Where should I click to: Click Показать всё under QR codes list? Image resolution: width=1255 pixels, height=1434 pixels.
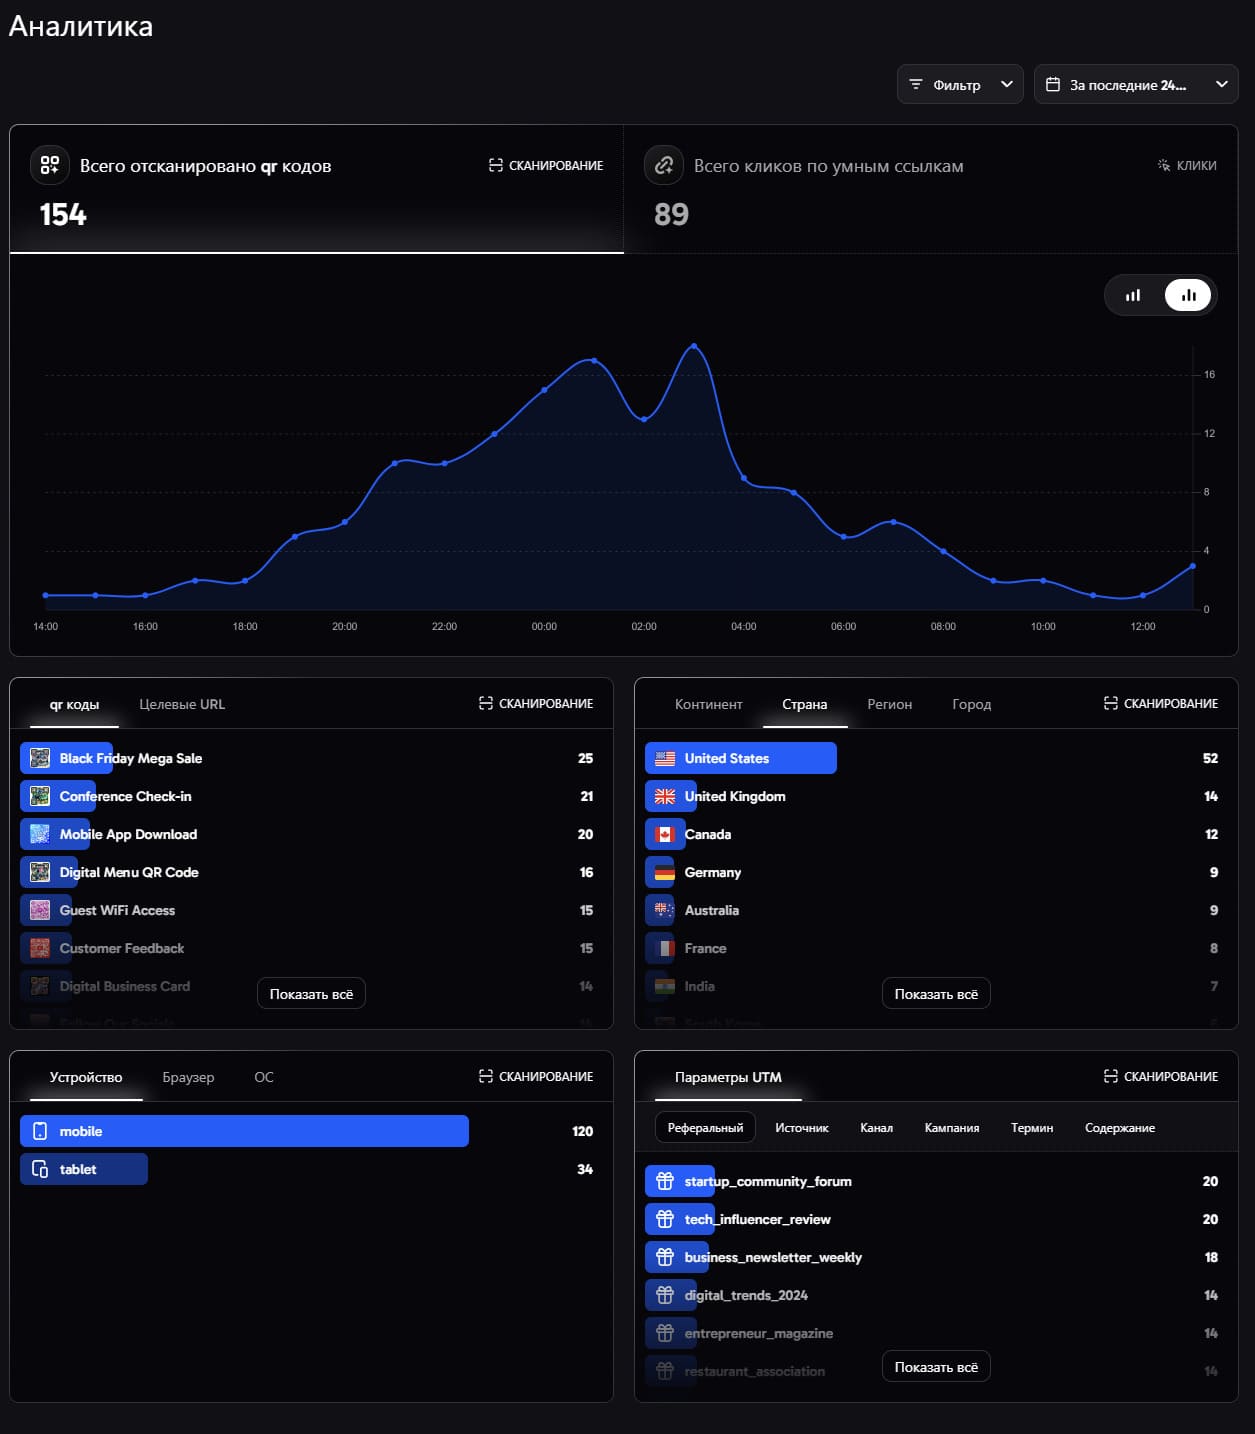[x=311, y=994]
